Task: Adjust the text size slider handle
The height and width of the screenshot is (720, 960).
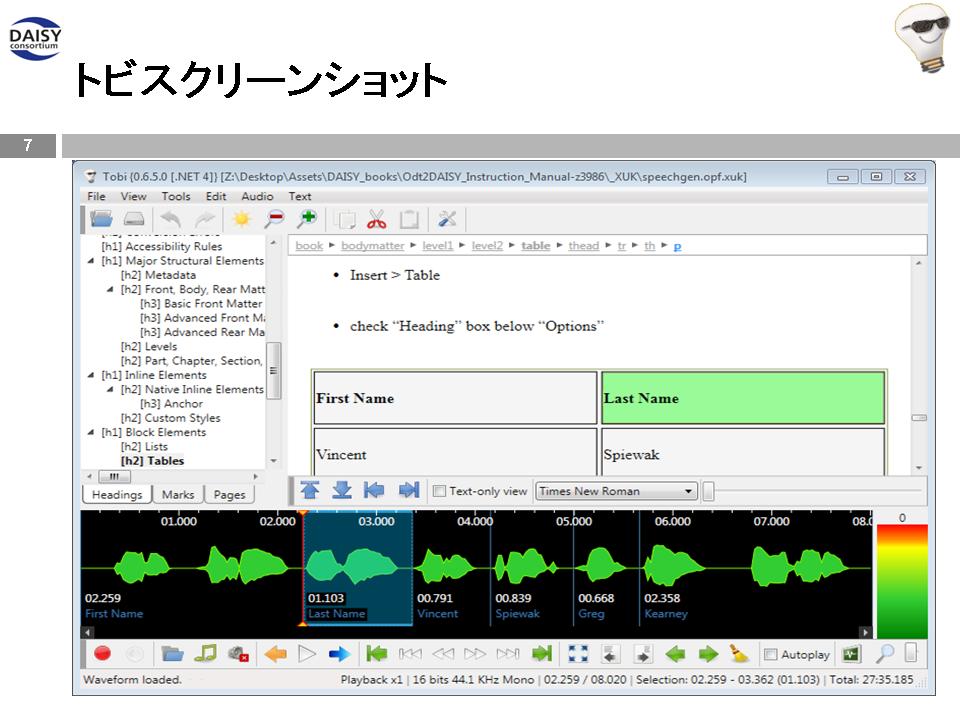Action: [708, 491]
